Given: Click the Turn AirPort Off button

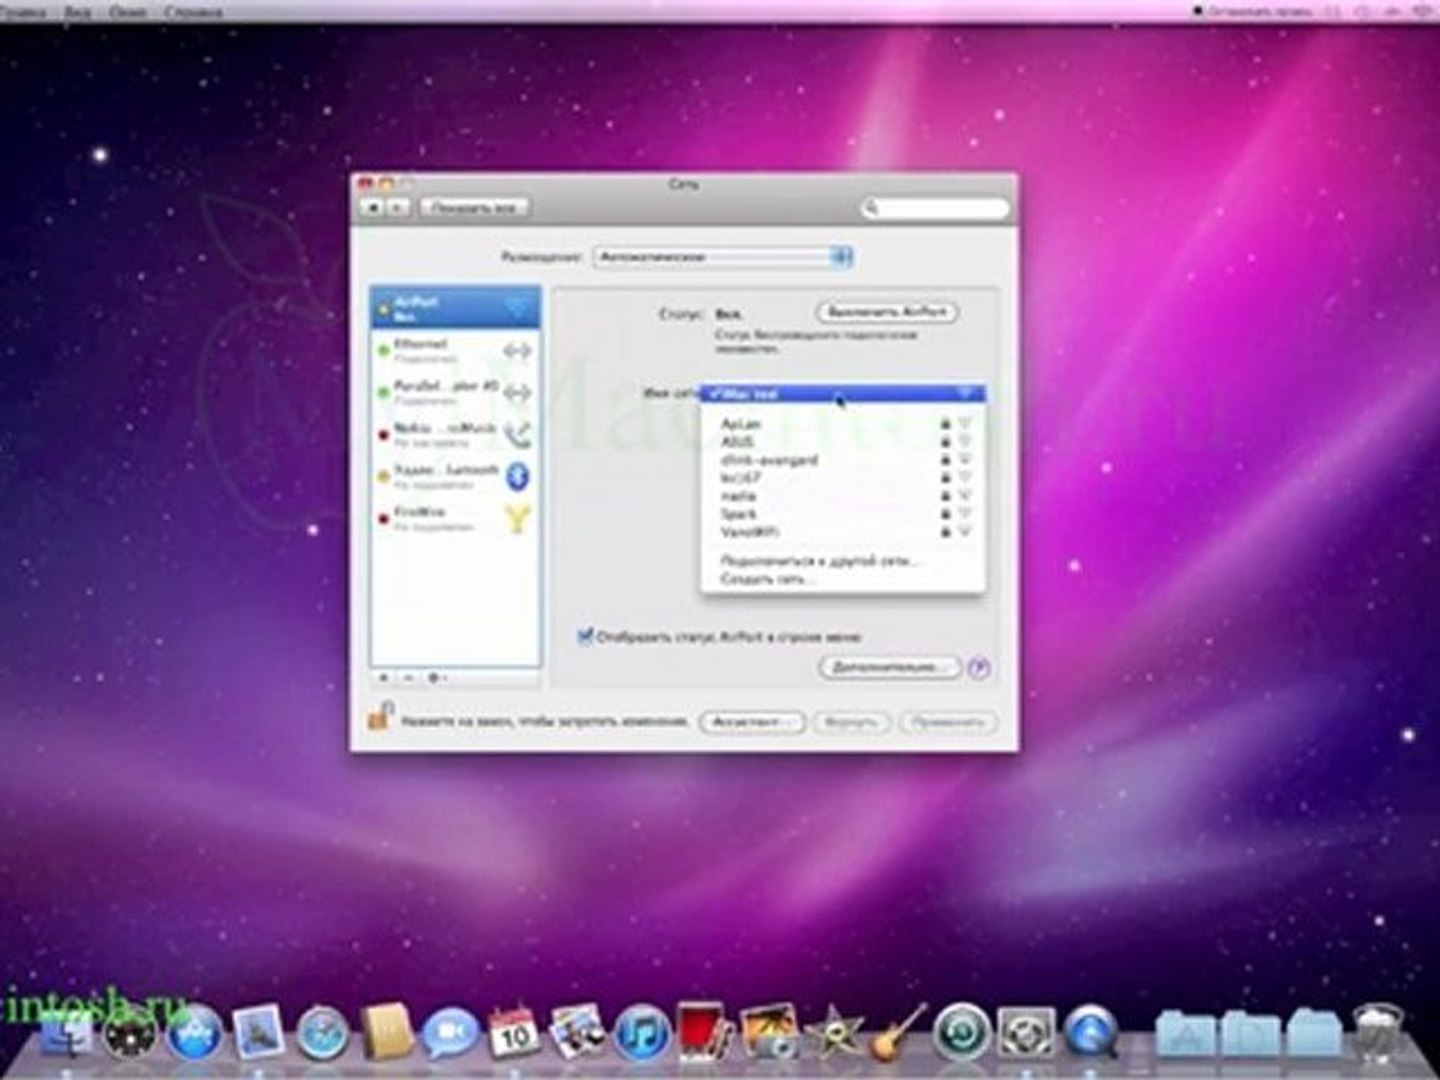Looking at the screenshot, I should [887, 312].
